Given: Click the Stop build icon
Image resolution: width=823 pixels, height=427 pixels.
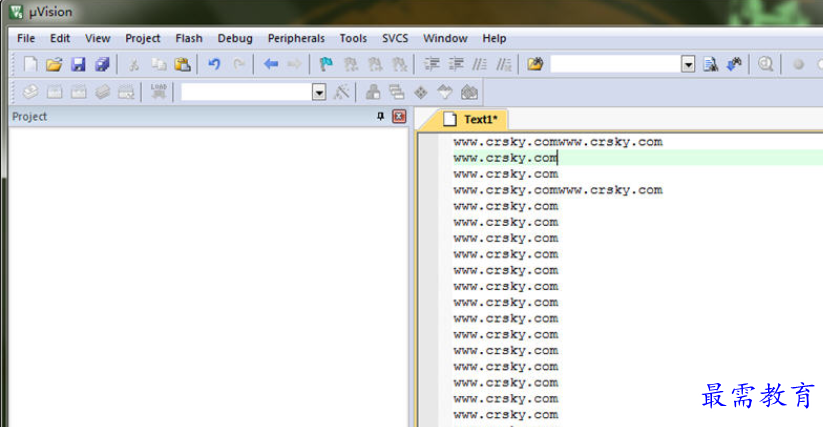Looking at the screenshot, I should (x=126, y=92).
